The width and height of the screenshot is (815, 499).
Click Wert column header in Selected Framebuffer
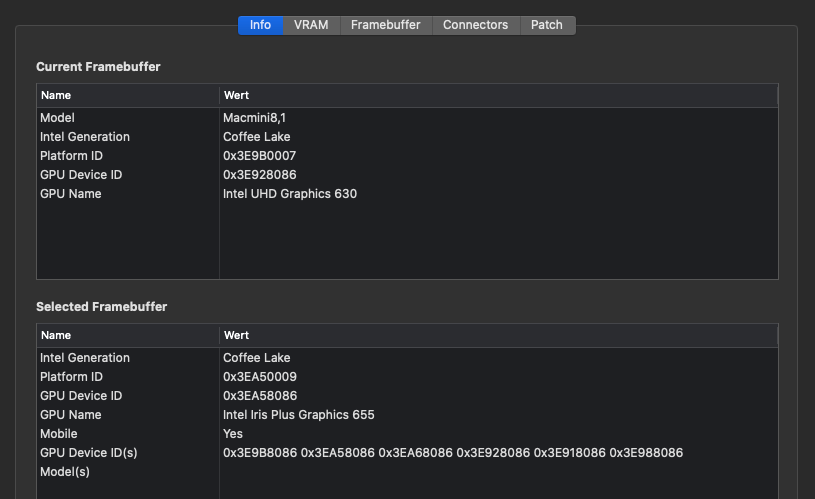(498, 336)
